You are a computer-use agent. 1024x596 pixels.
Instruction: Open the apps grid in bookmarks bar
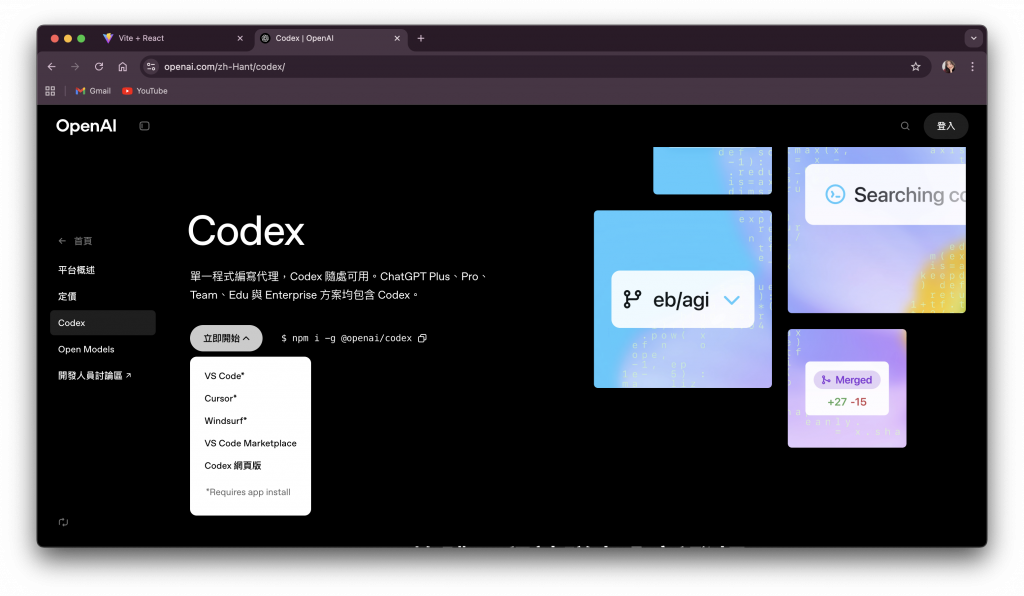[x=50, y=91]
